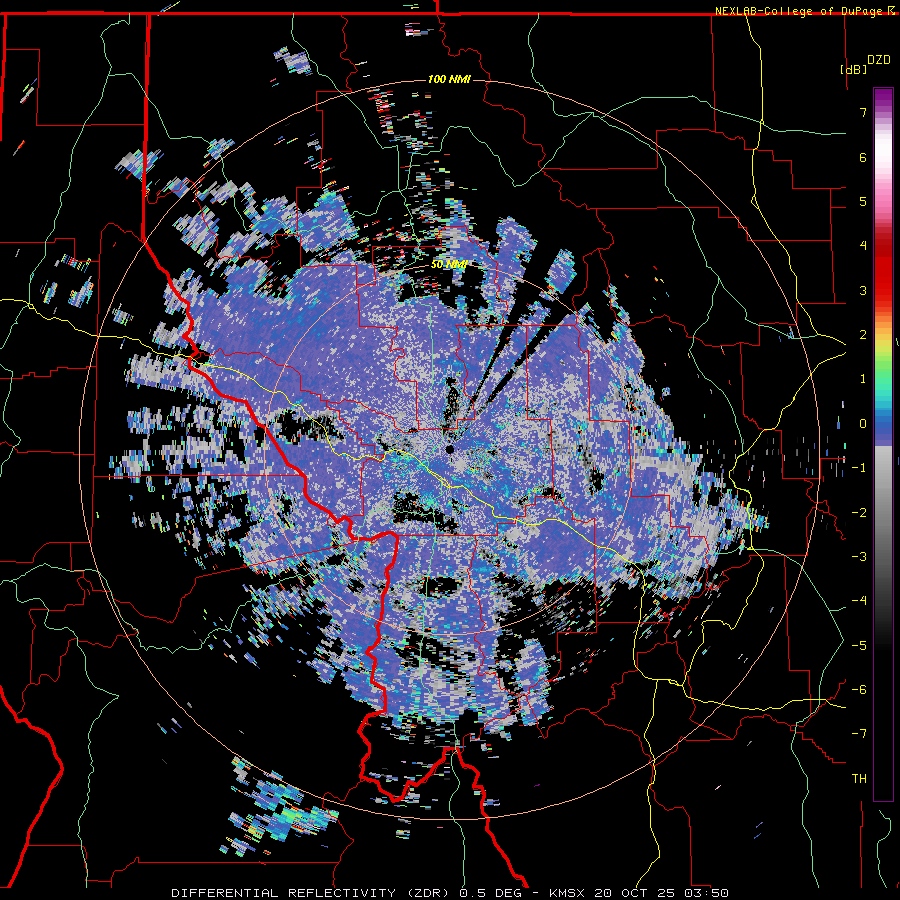Click the 4 value on color scale

point(863,245)
